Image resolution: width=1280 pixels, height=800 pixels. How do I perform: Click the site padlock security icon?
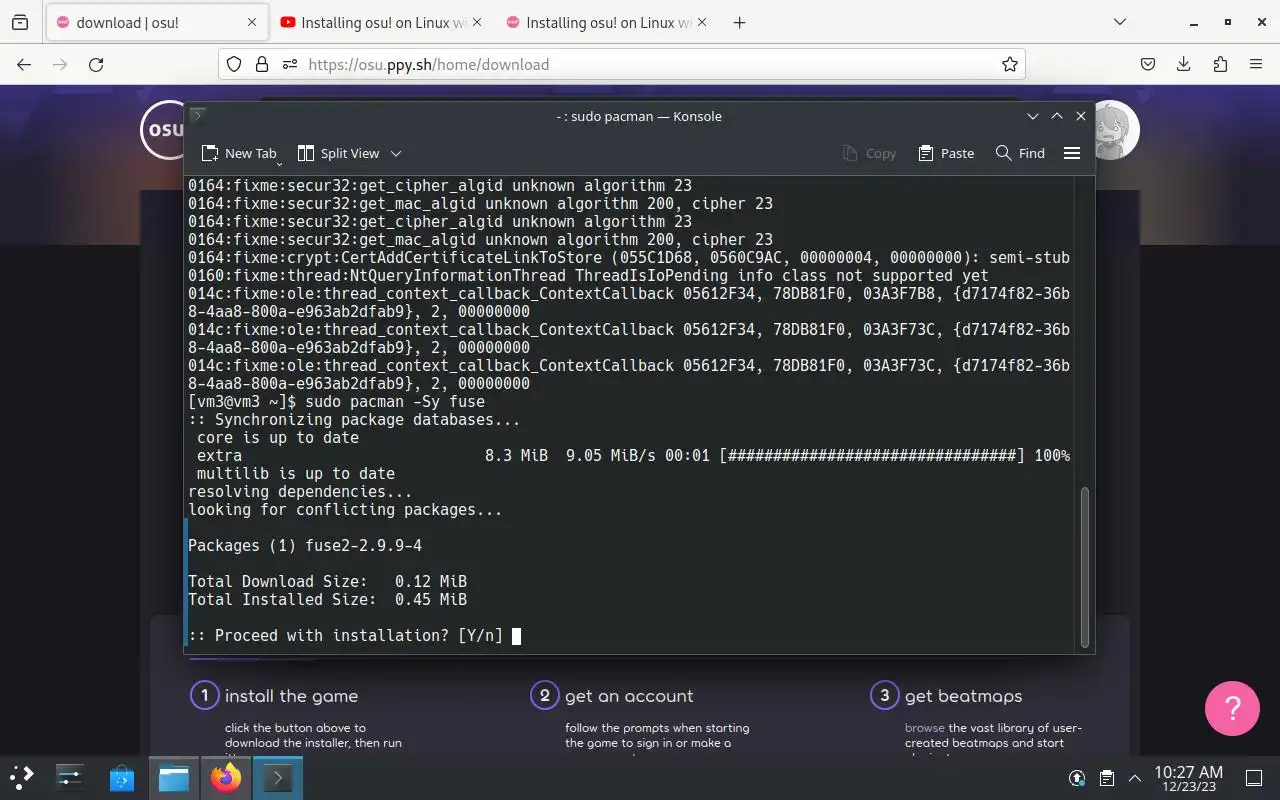(262, 64)
